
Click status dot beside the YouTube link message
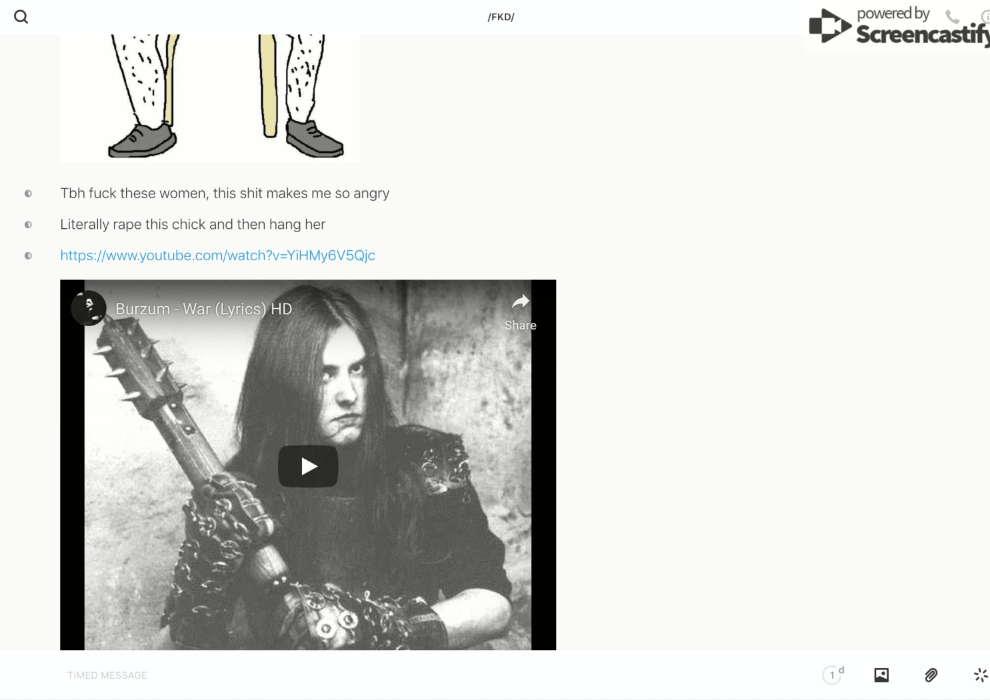(28, 256)
